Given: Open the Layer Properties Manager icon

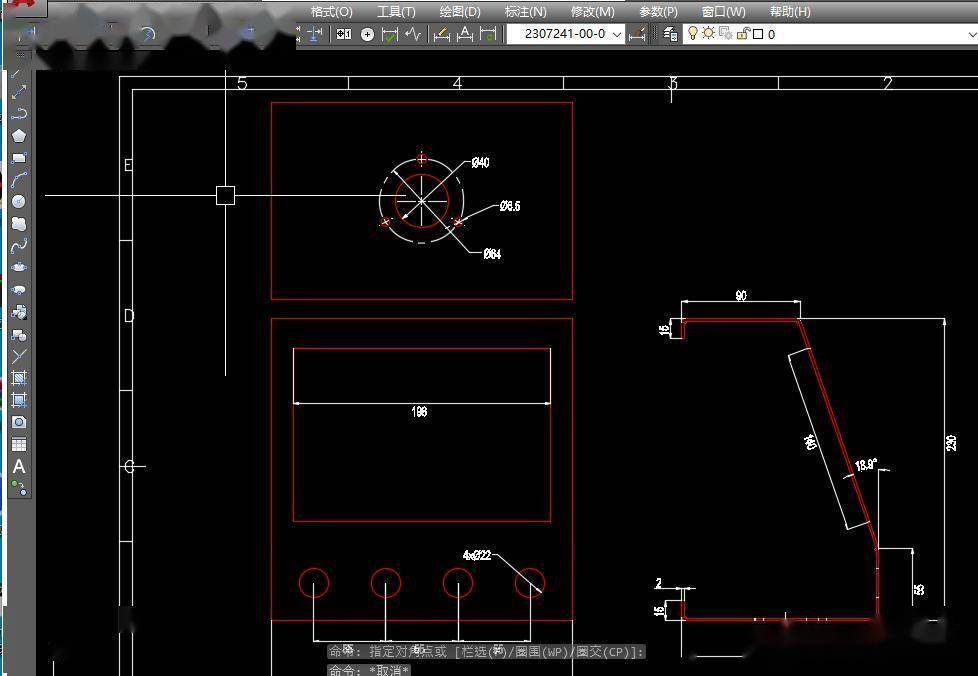Looking at the screenshot, I should [x=670, y=34].
